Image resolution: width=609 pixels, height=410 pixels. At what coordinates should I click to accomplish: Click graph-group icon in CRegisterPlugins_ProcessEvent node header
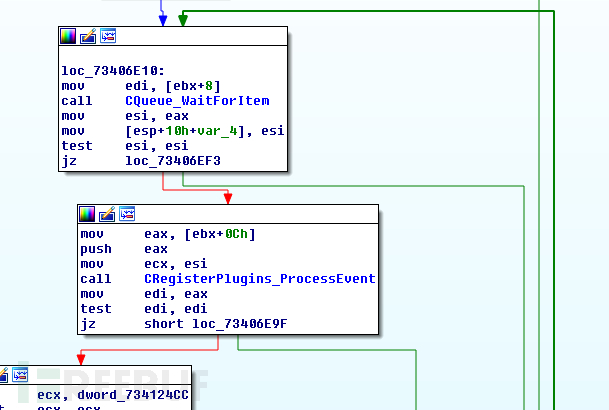click(127, 214)
